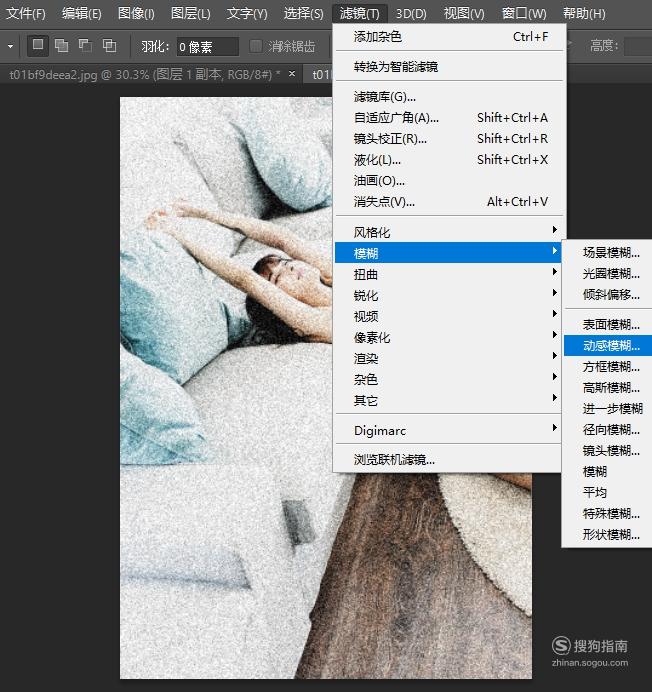Viewport: 652px width, 692px height.
Task: Select the Intersect with Selection icon
Action: point(109,45)
